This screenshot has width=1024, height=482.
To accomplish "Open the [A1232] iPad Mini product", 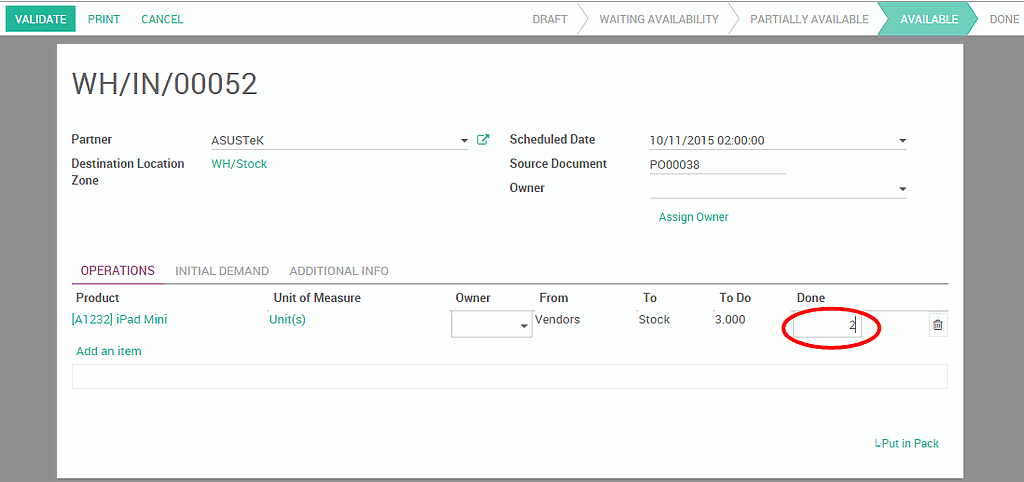I will point(120,320).
